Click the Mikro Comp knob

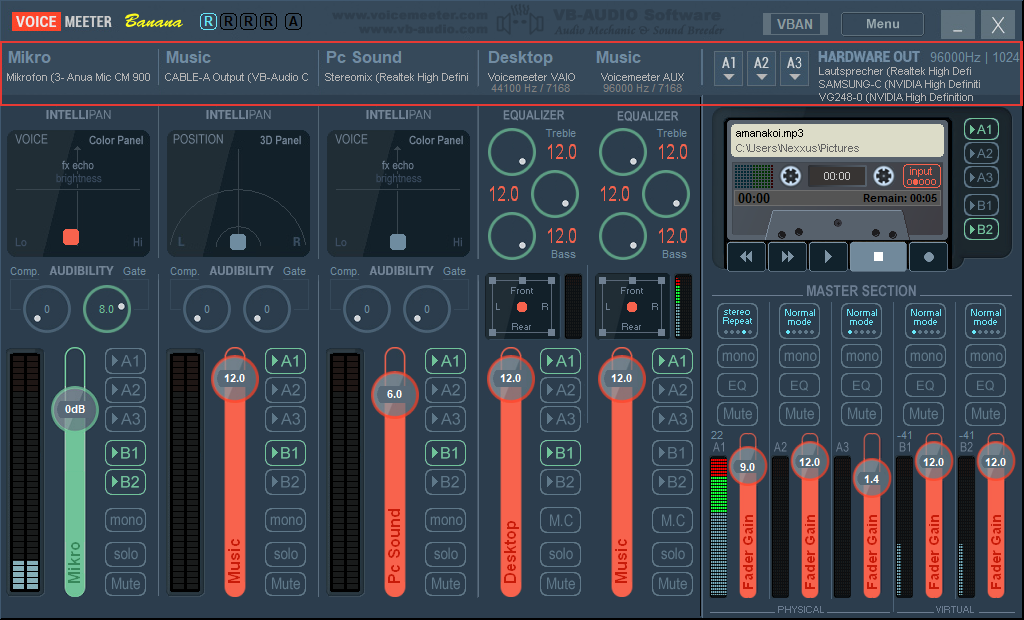(x=46, y=309)
